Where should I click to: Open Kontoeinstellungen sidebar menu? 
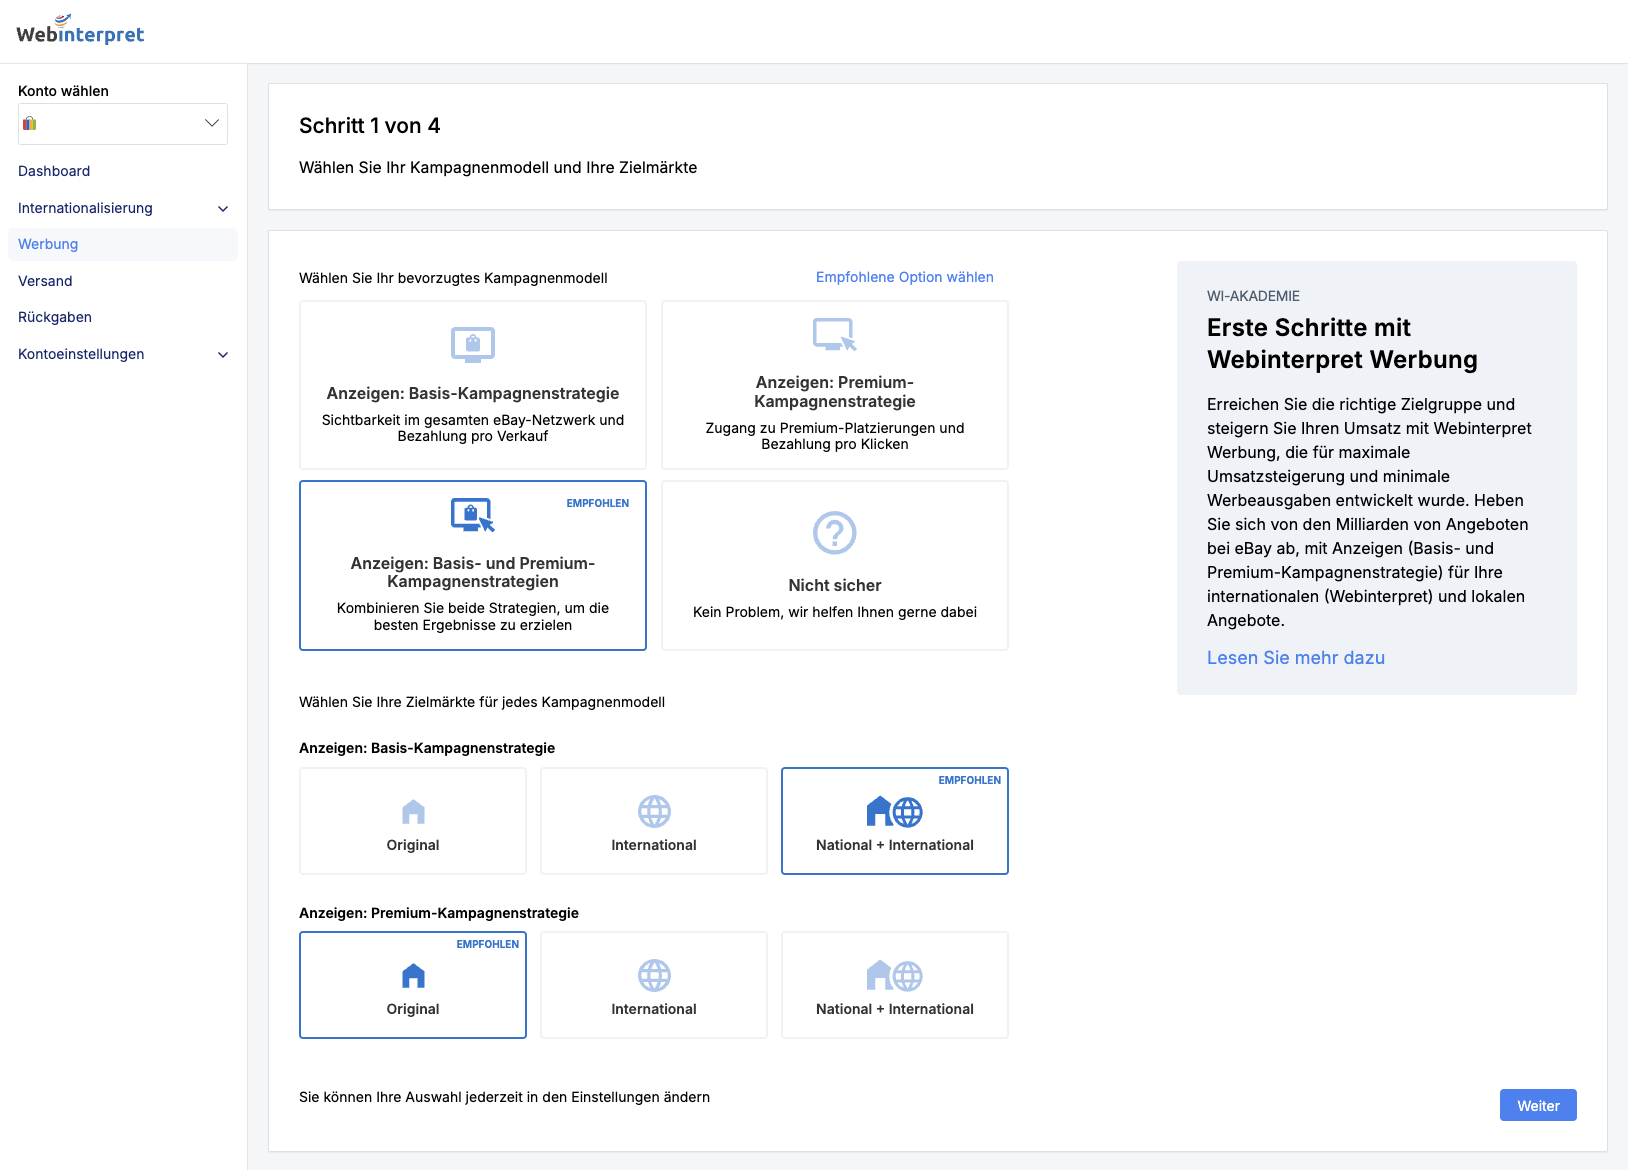tap(123, 354)
